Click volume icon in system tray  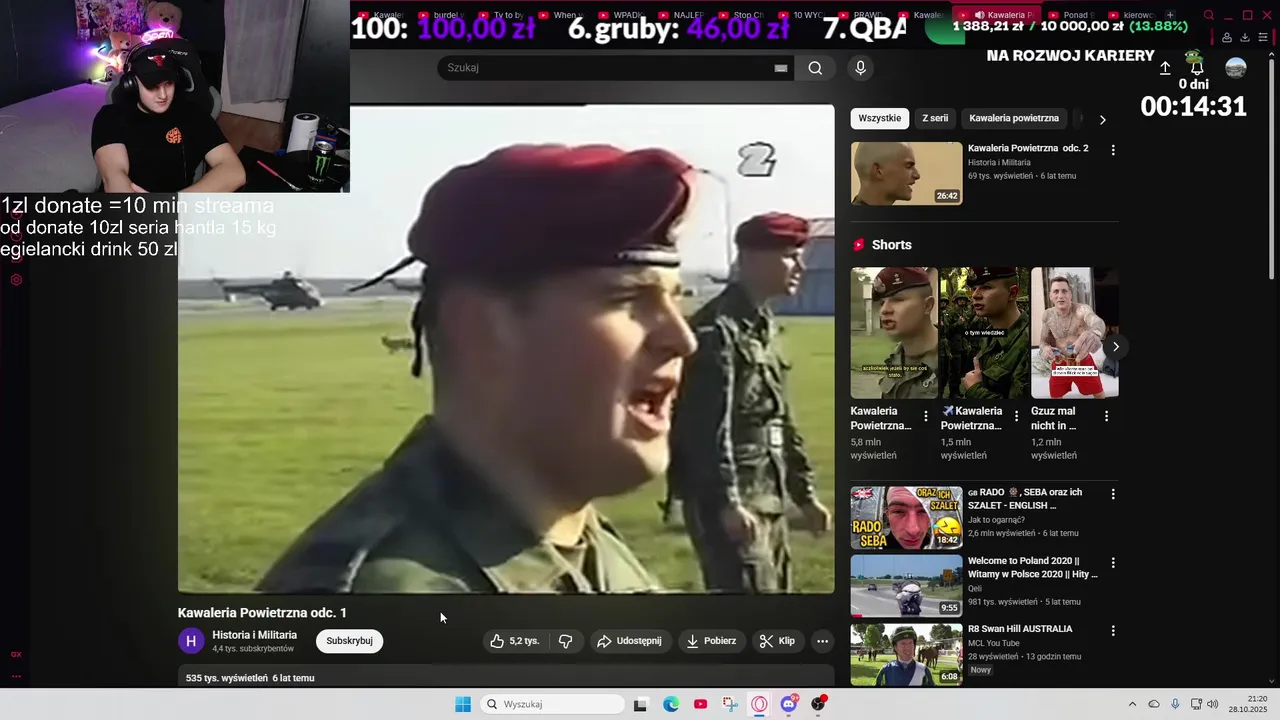[x=1212, y=704]
